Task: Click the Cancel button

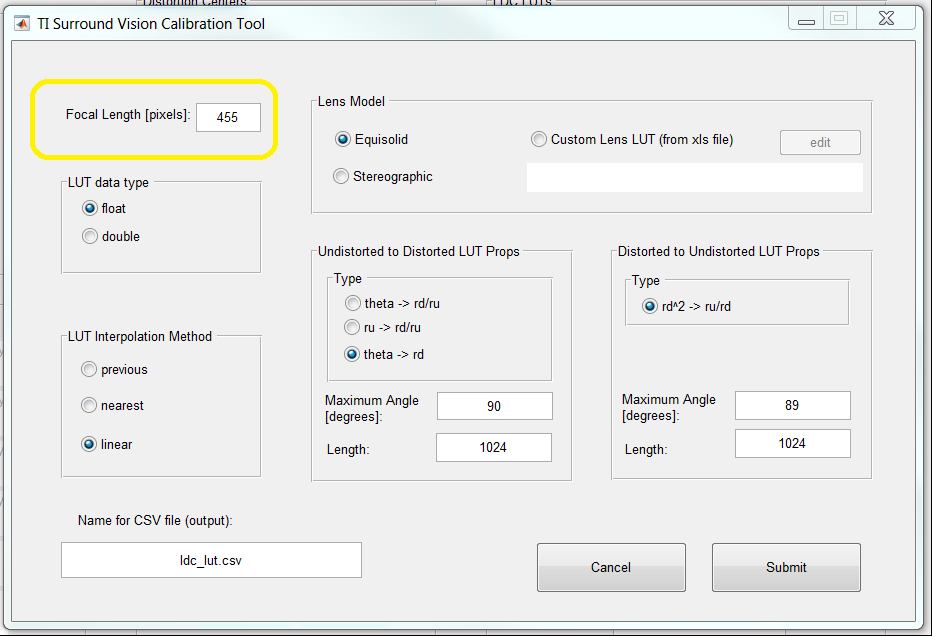Action: click(611, 567)
